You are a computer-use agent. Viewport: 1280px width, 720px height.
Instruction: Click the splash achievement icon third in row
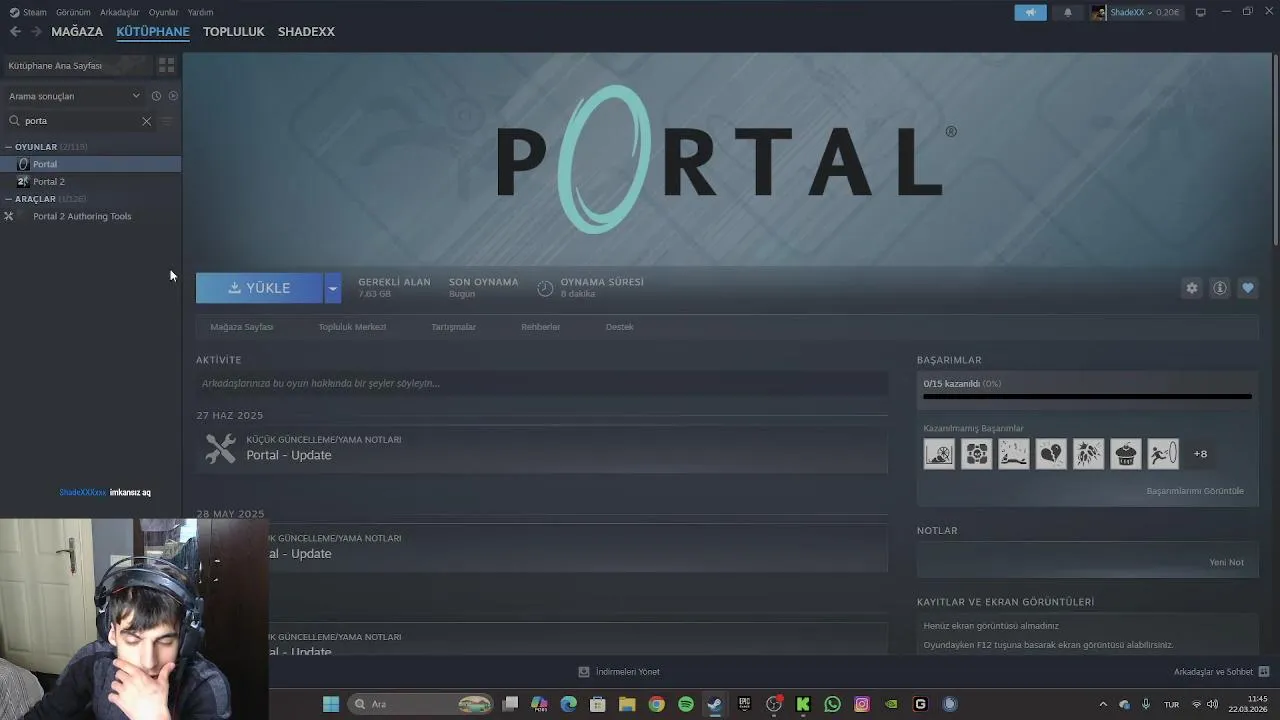(x=1013, y=454)
